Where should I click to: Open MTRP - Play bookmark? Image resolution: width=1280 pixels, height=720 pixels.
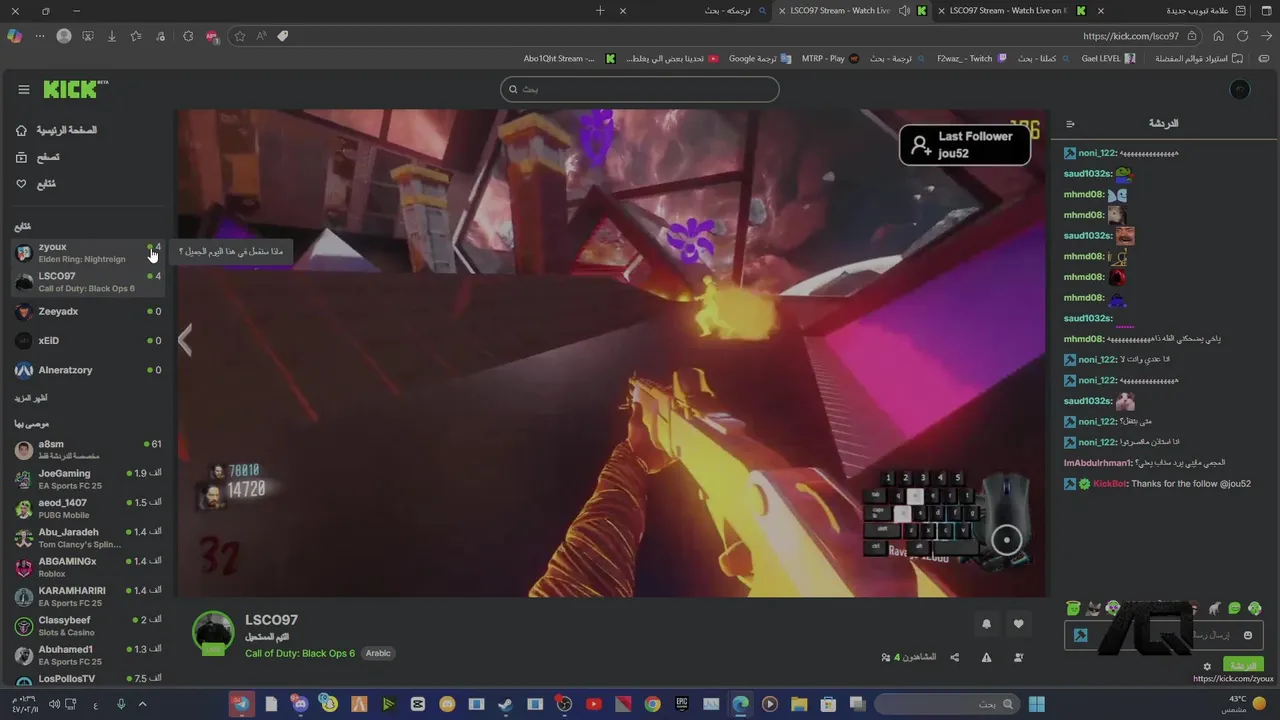[x=830, y=59]
